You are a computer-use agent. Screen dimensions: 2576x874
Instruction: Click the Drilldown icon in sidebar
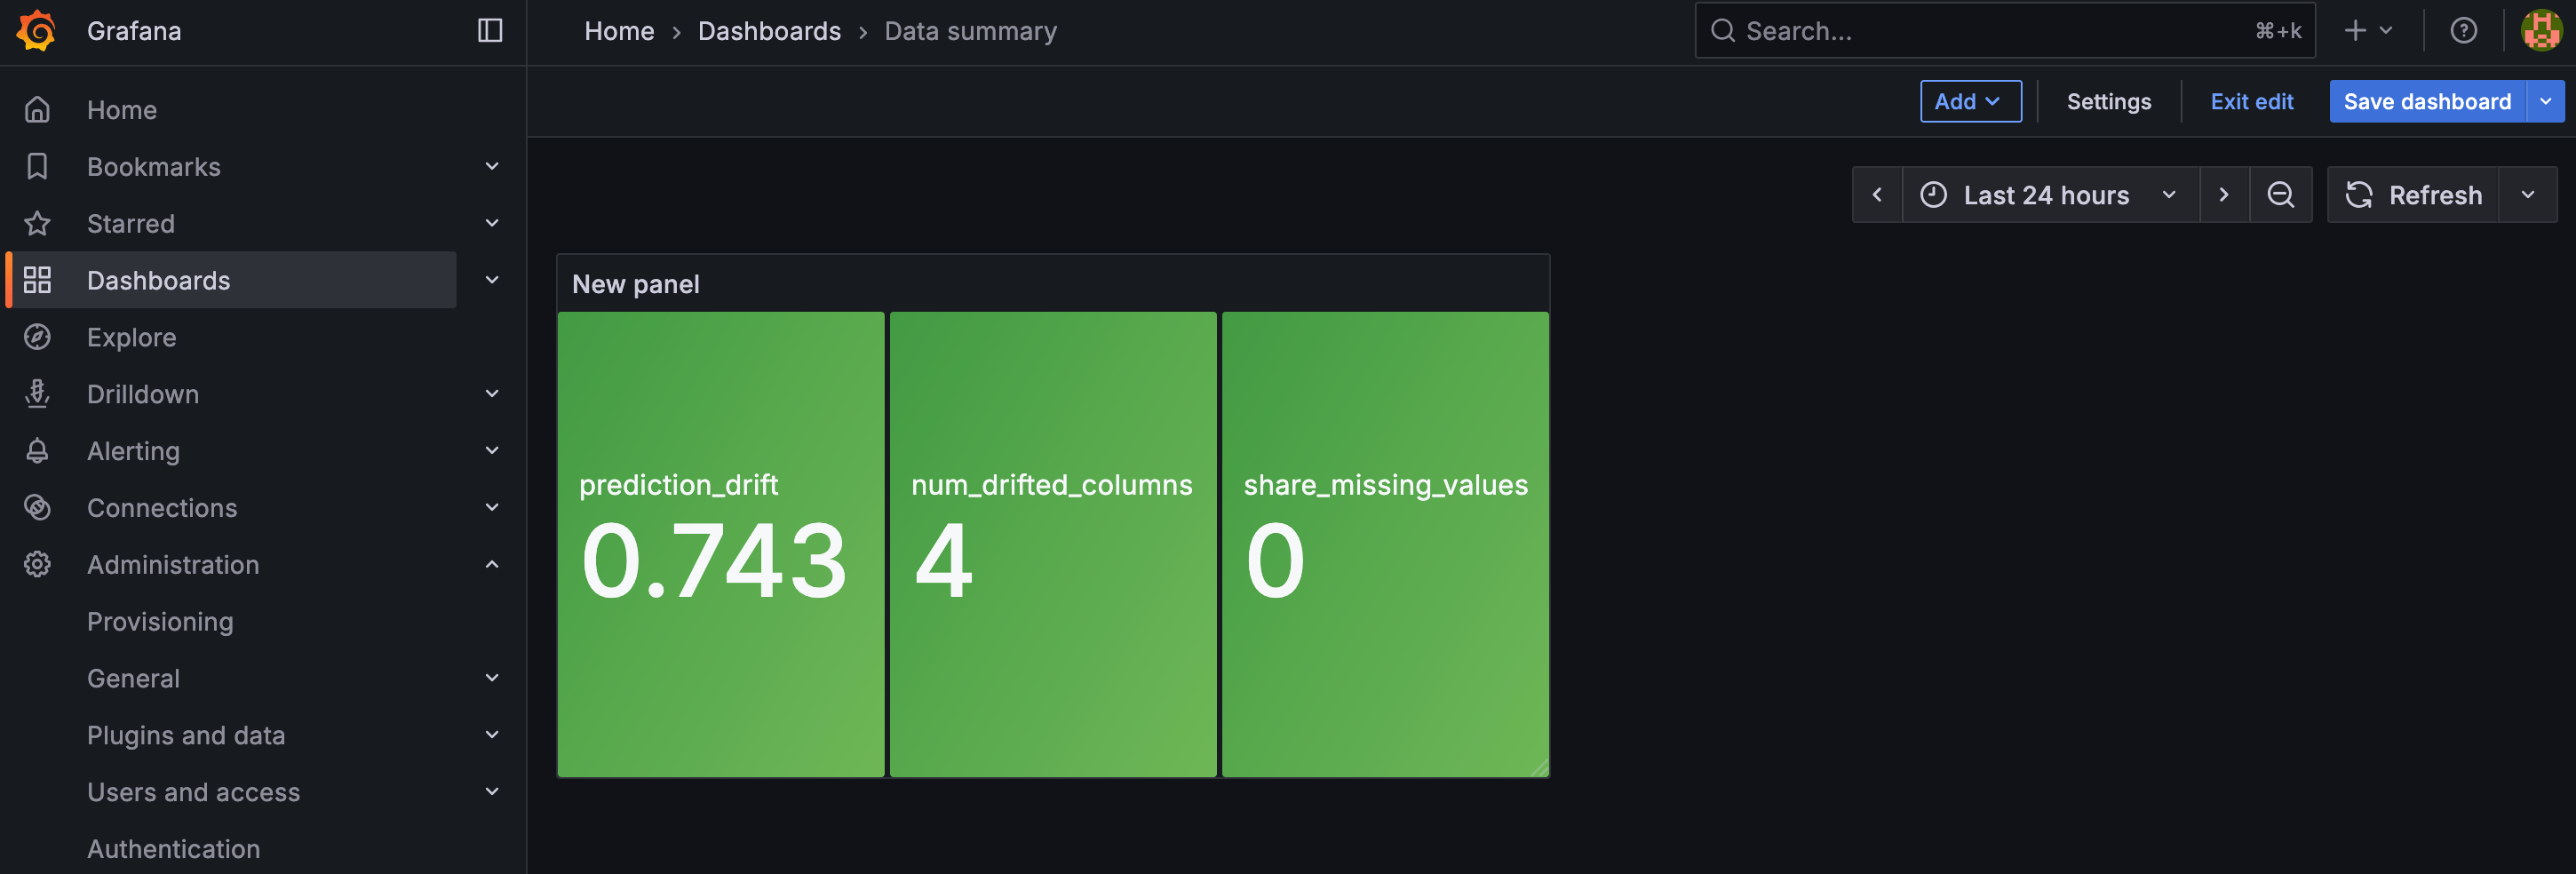37,393
